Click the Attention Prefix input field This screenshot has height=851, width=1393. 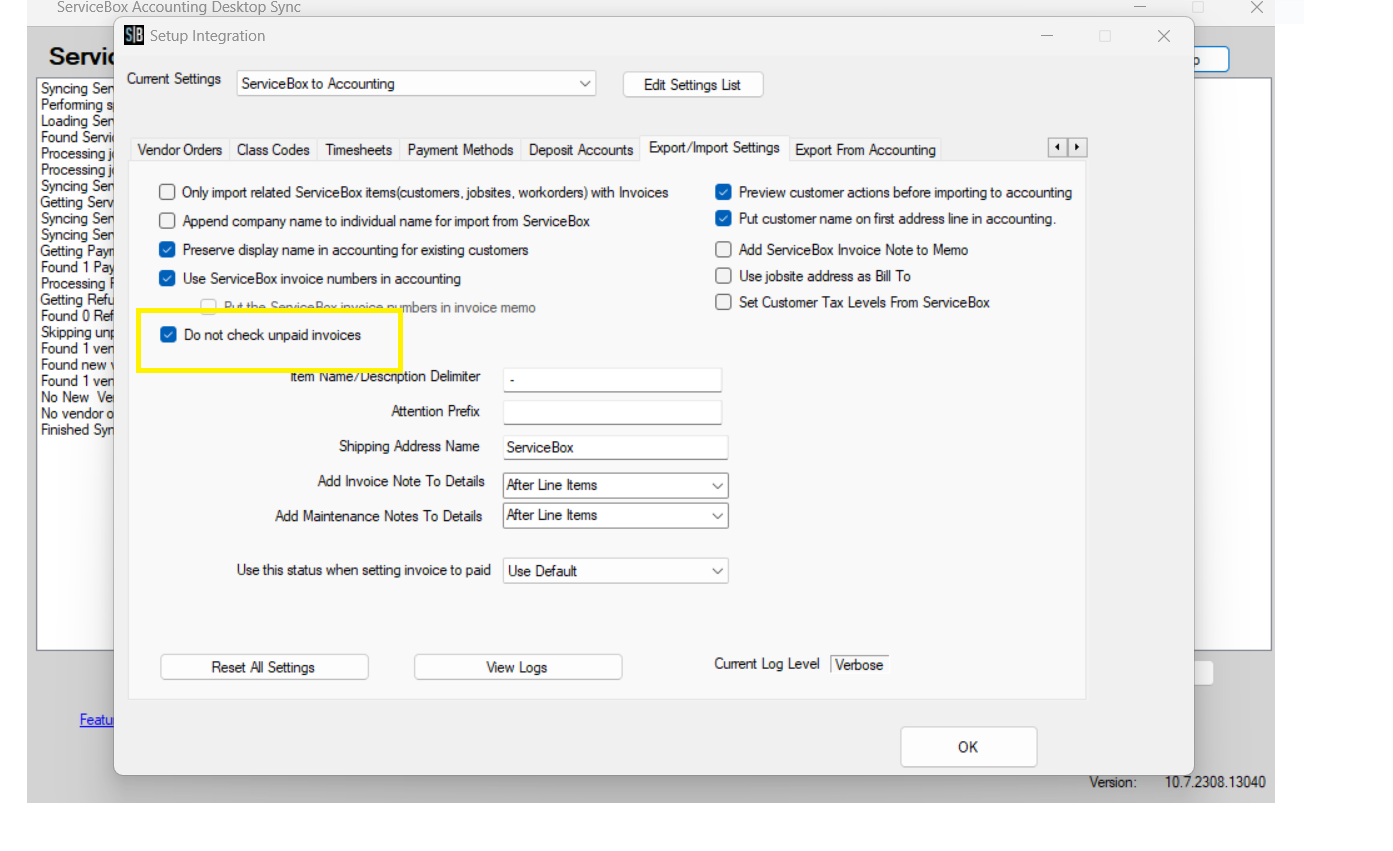tap(612, 412)
